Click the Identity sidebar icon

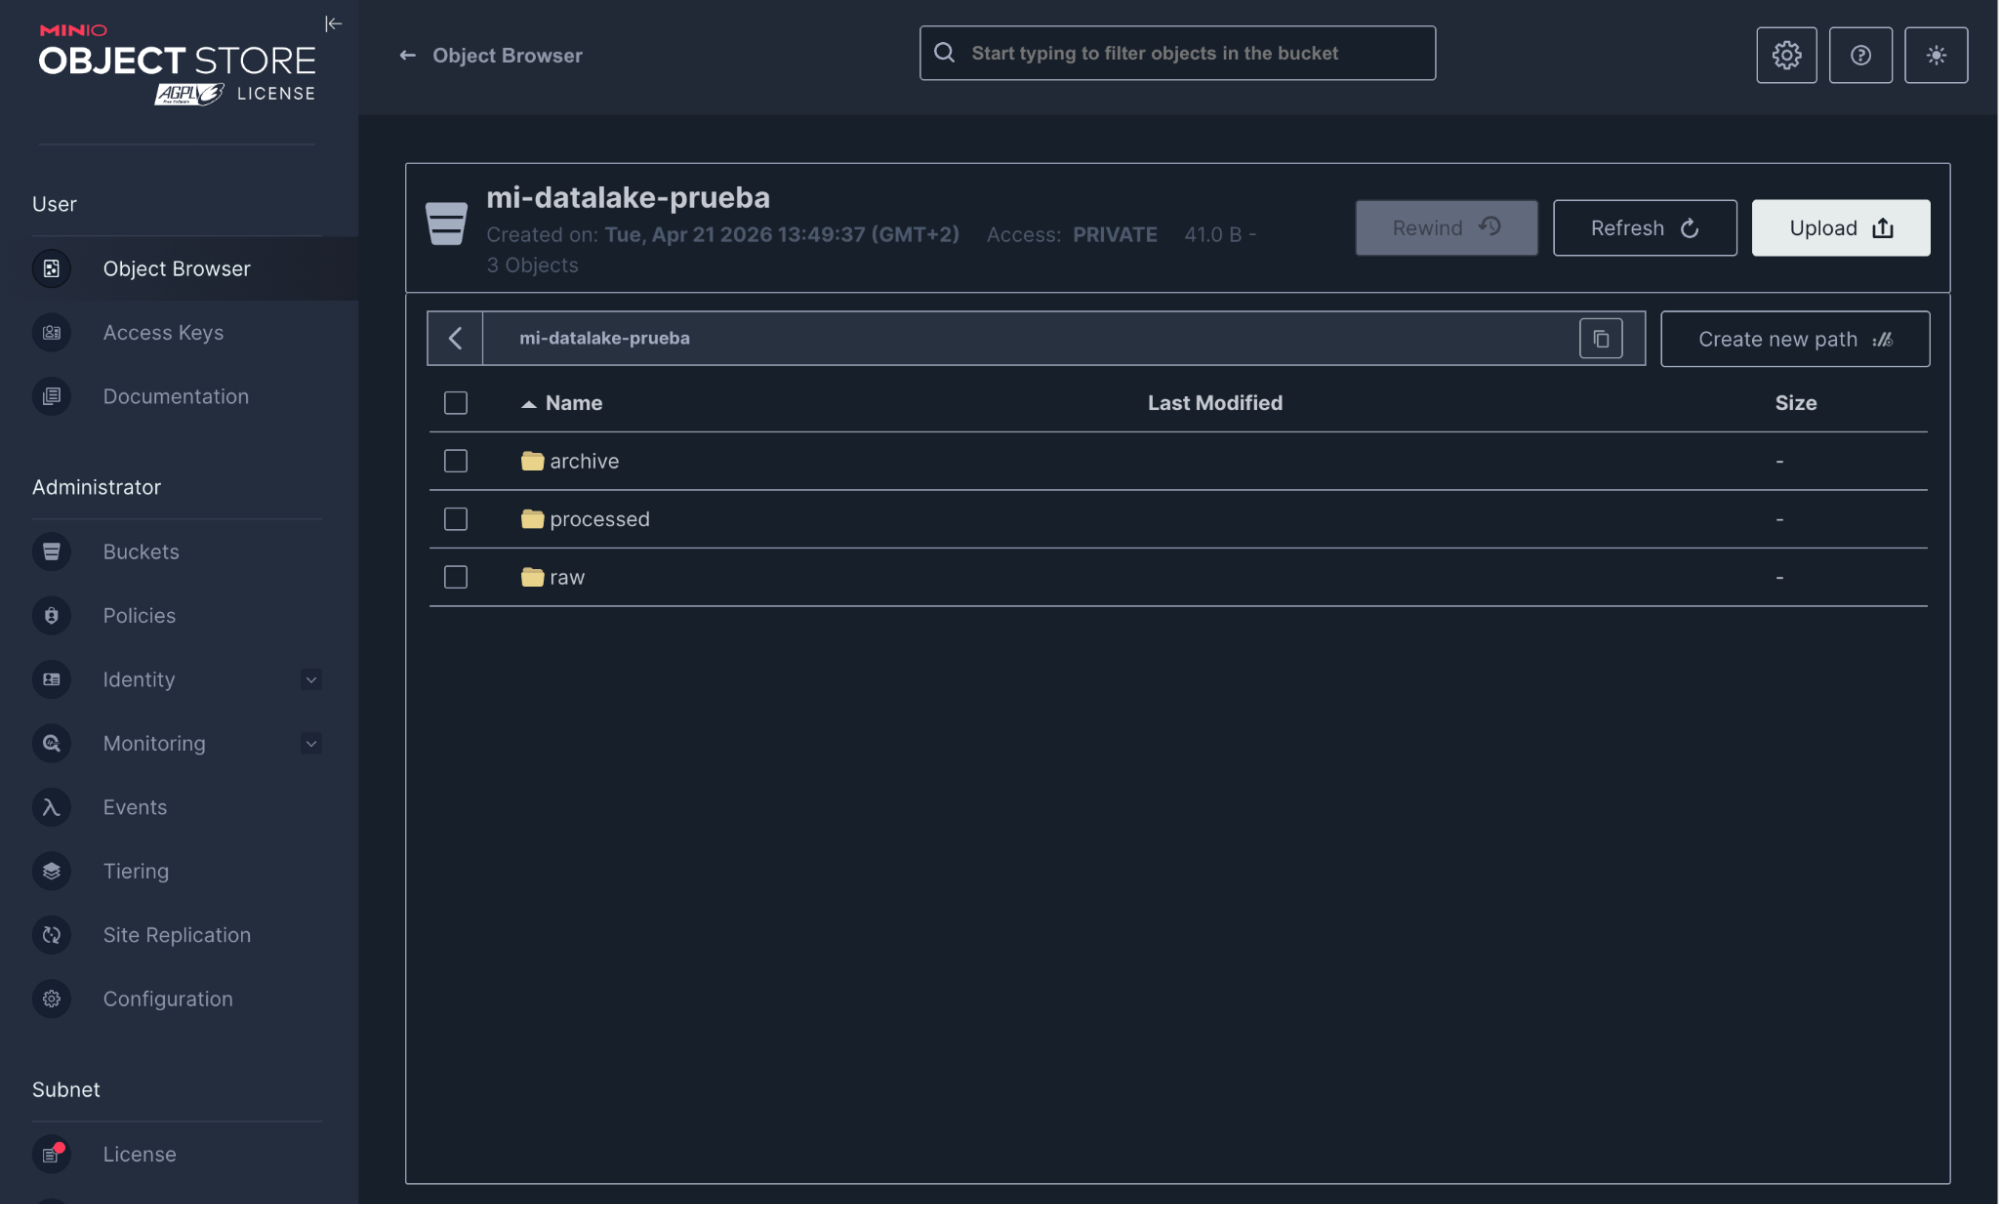(51, 679)
